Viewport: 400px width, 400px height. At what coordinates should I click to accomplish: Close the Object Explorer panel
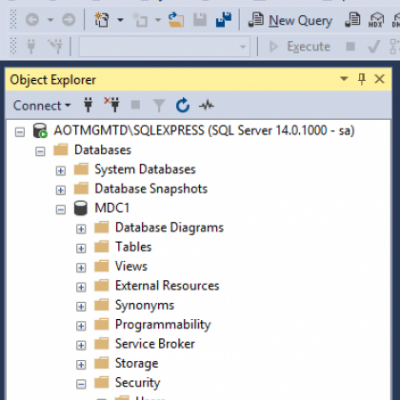[x=379, y=79]
